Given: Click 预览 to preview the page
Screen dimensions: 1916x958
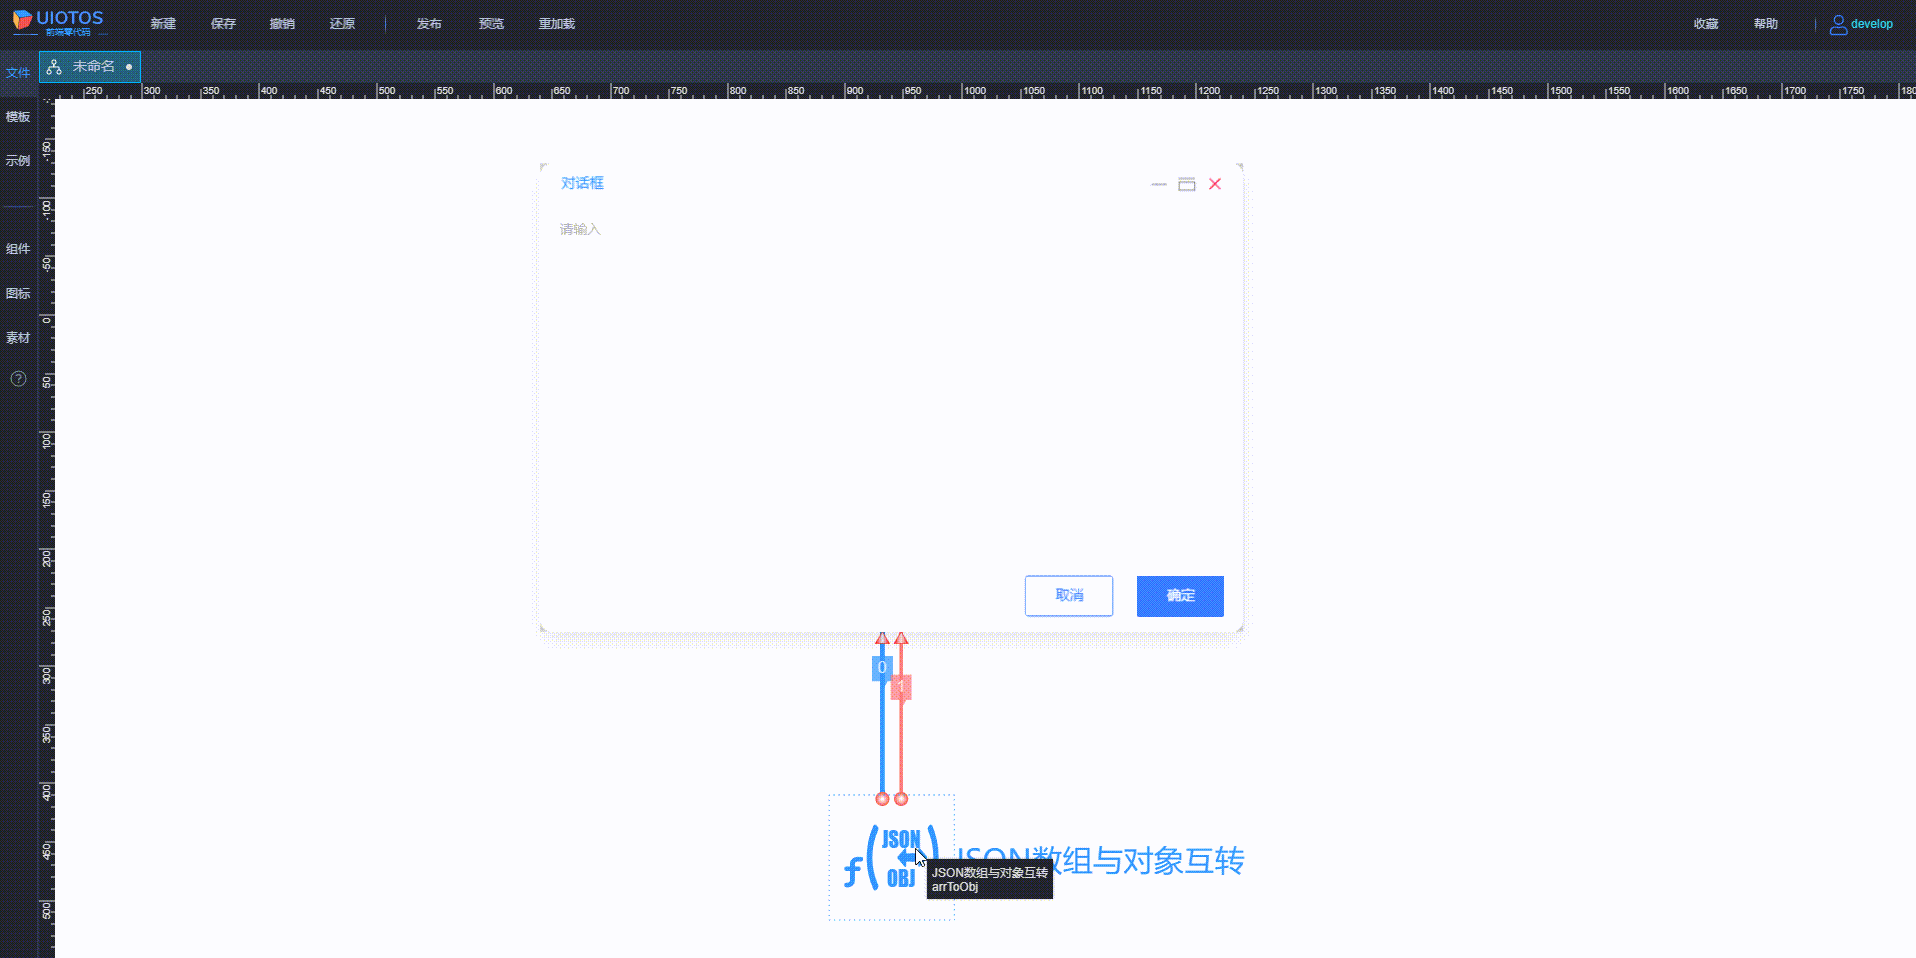Looking at the screenshot, I should 491,23.
